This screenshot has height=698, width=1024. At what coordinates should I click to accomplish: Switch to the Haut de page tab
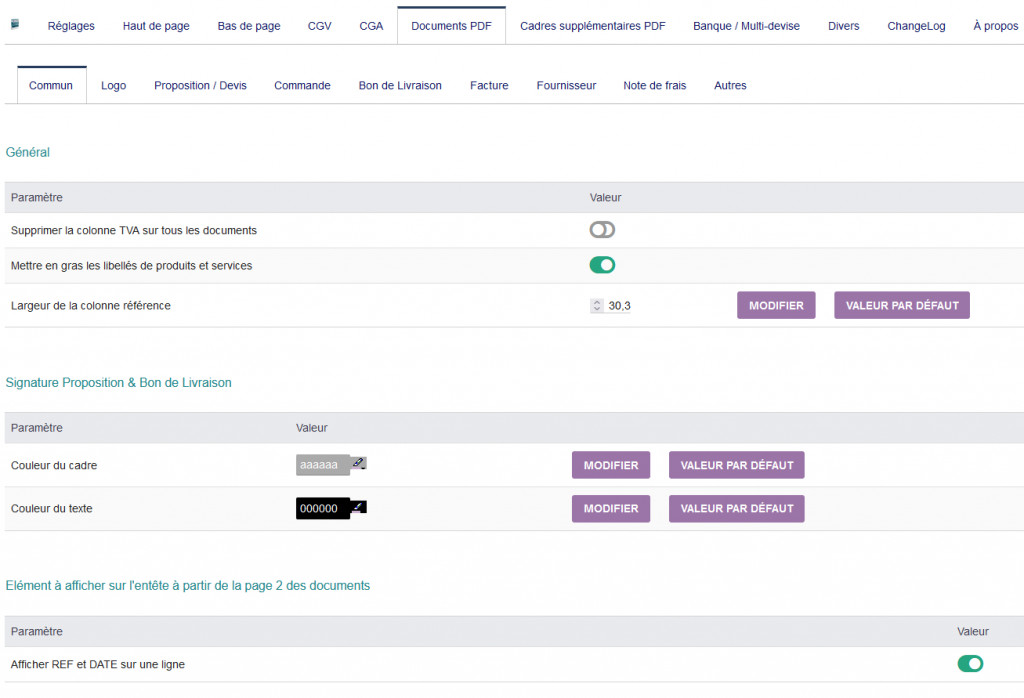coord(156,26)
